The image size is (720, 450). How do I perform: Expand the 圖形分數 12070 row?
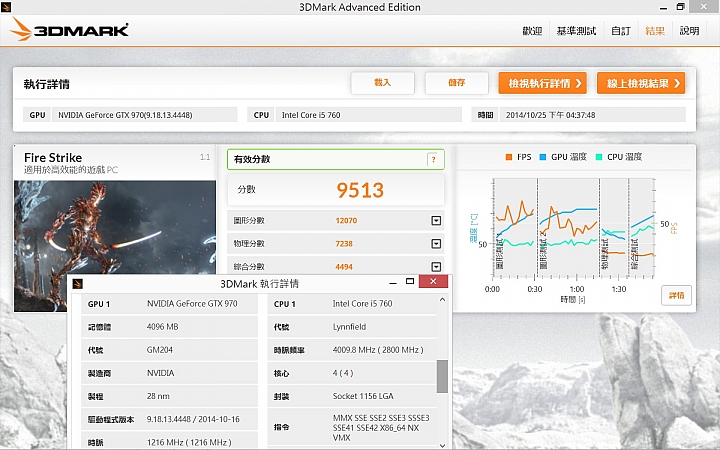(x=436, y=220)
